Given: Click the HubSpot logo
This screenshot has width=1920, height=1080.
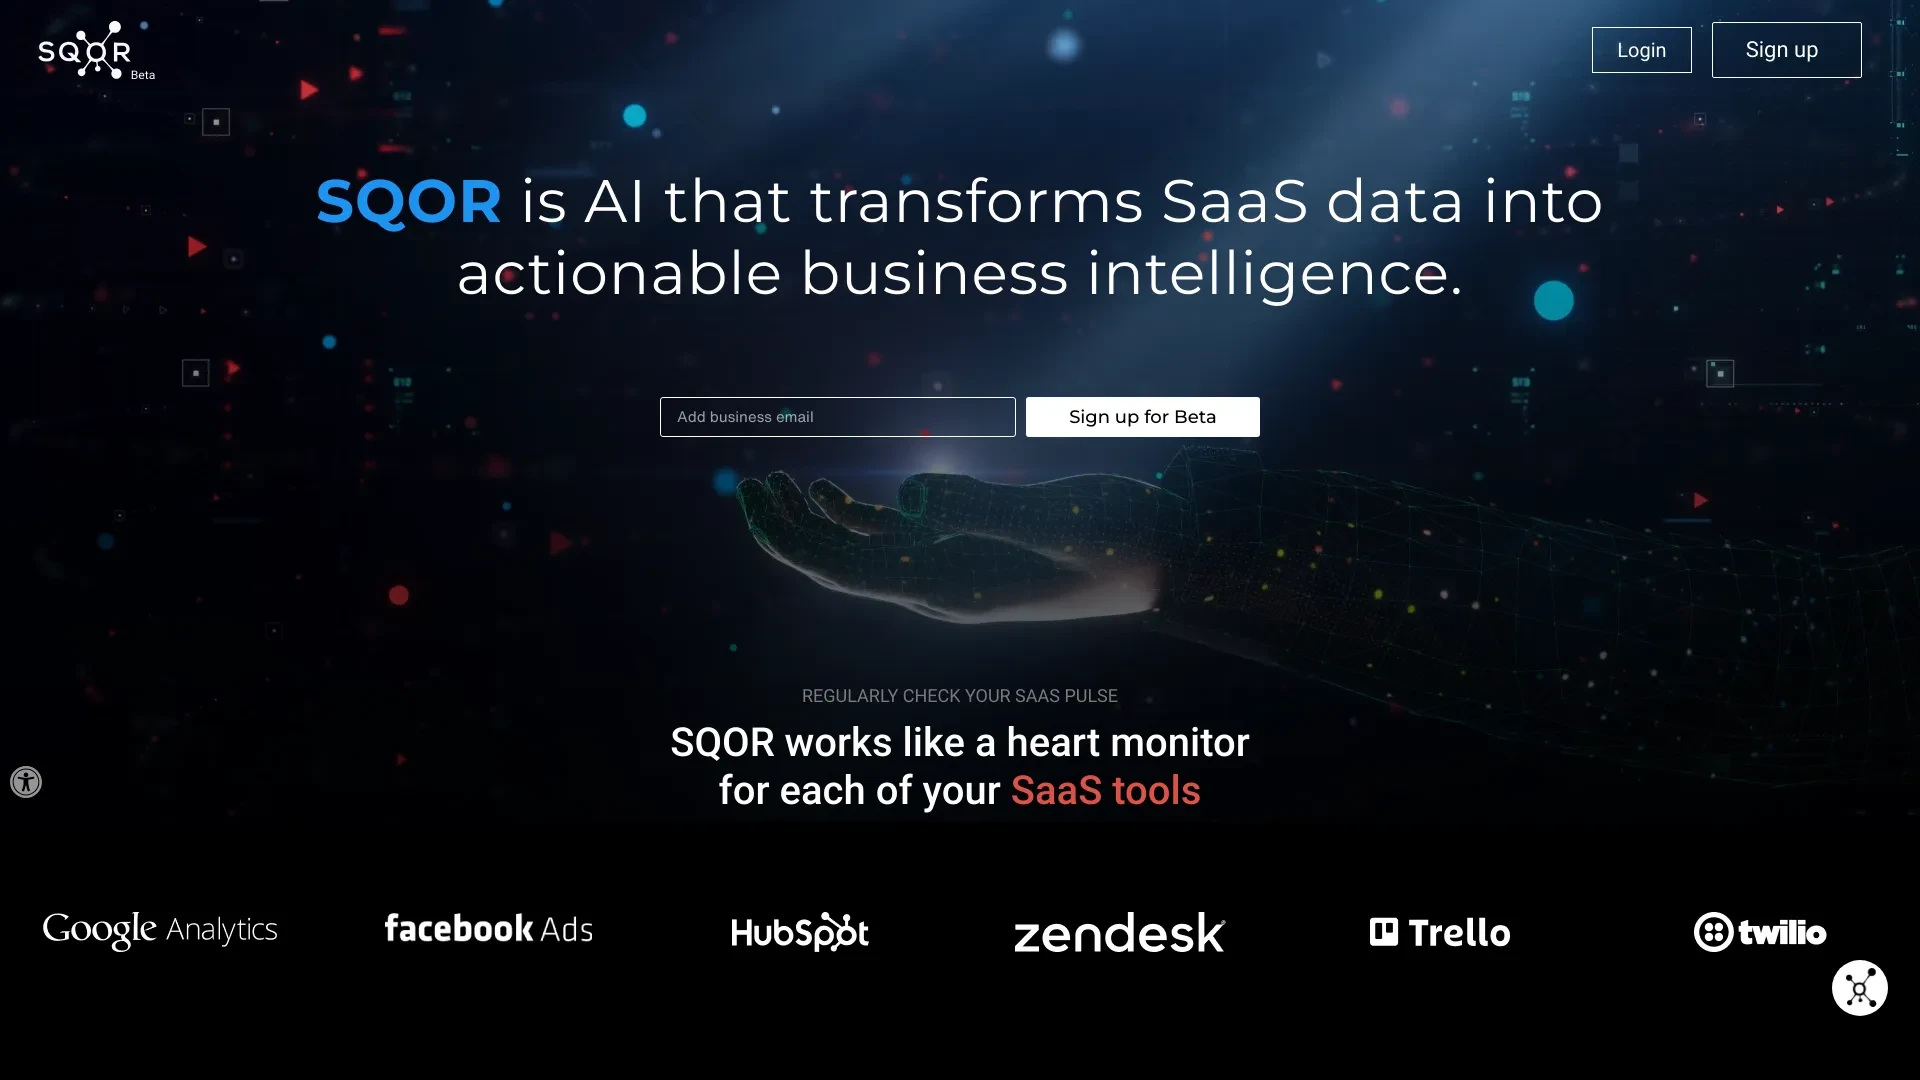Looking at the screenshot, I should pyautogui.click(x=798, y=931).
